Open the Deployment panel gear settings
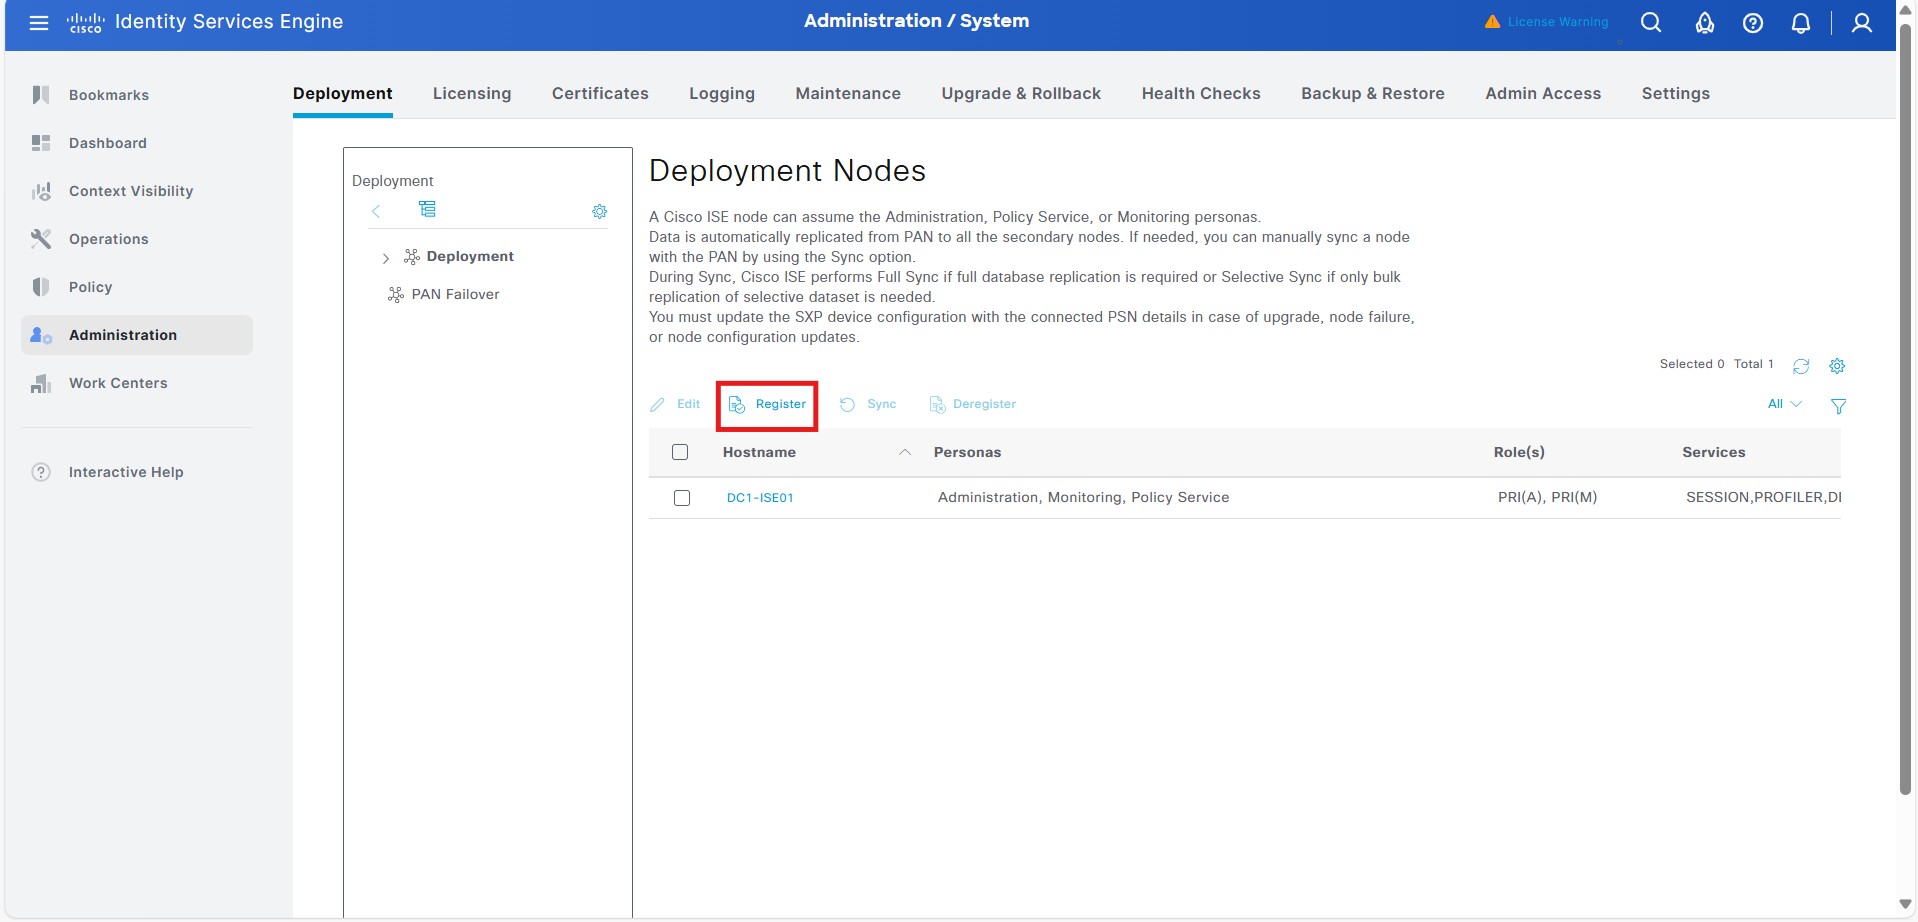Screen dimensions: 1918x922 pyautogui.click(x=599, y=212)
